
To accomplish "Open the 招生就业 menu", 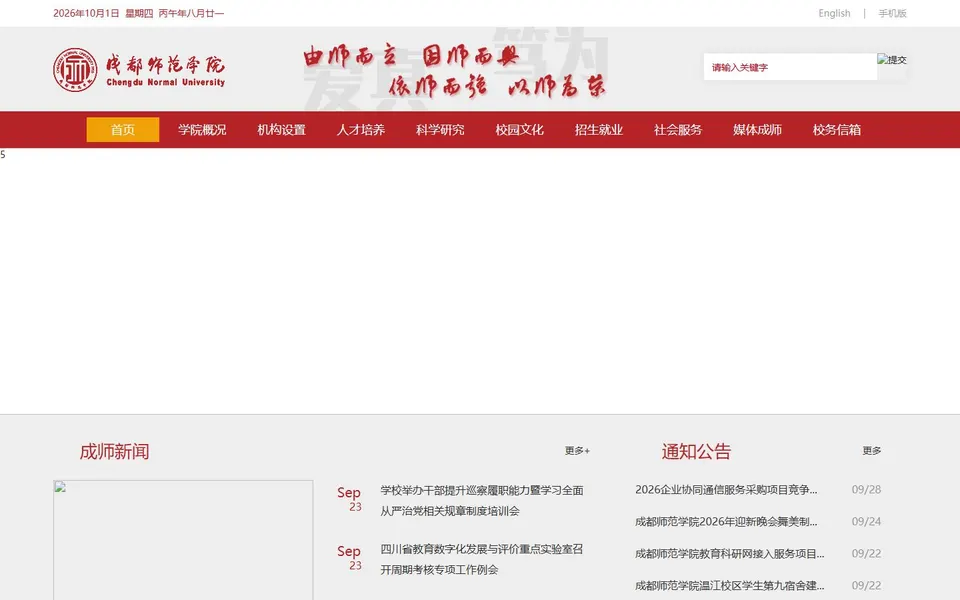I will tap(599, 130).
